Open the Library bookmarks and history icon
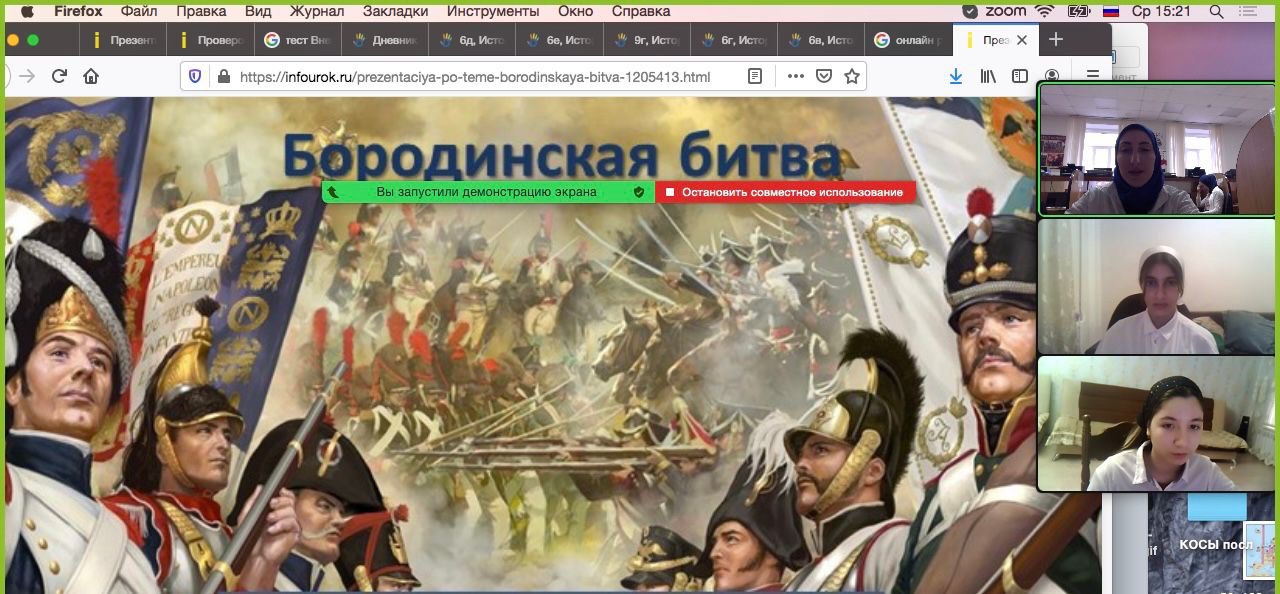Screen dimensions: 1280x594 point(988,76)
